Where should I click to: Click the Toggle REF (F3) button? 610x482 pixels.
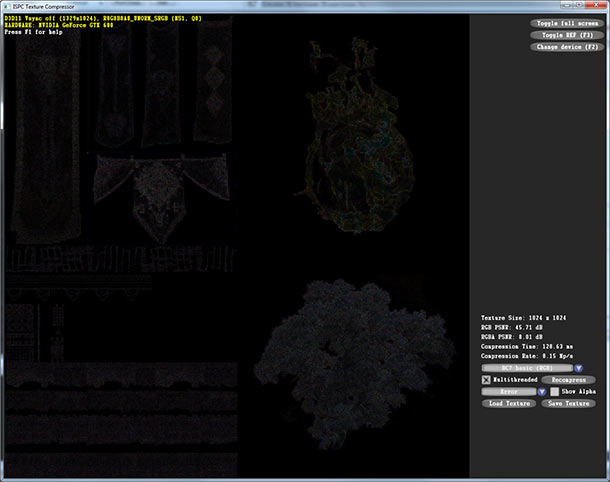[567, 35]
